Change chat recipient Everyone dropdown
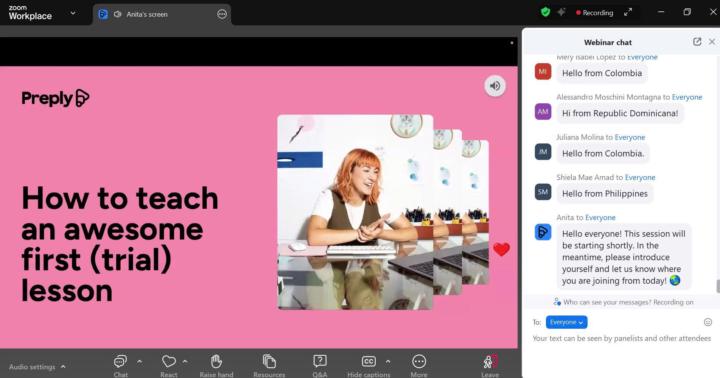Viewport: 720px width, 378px height. 566,322
